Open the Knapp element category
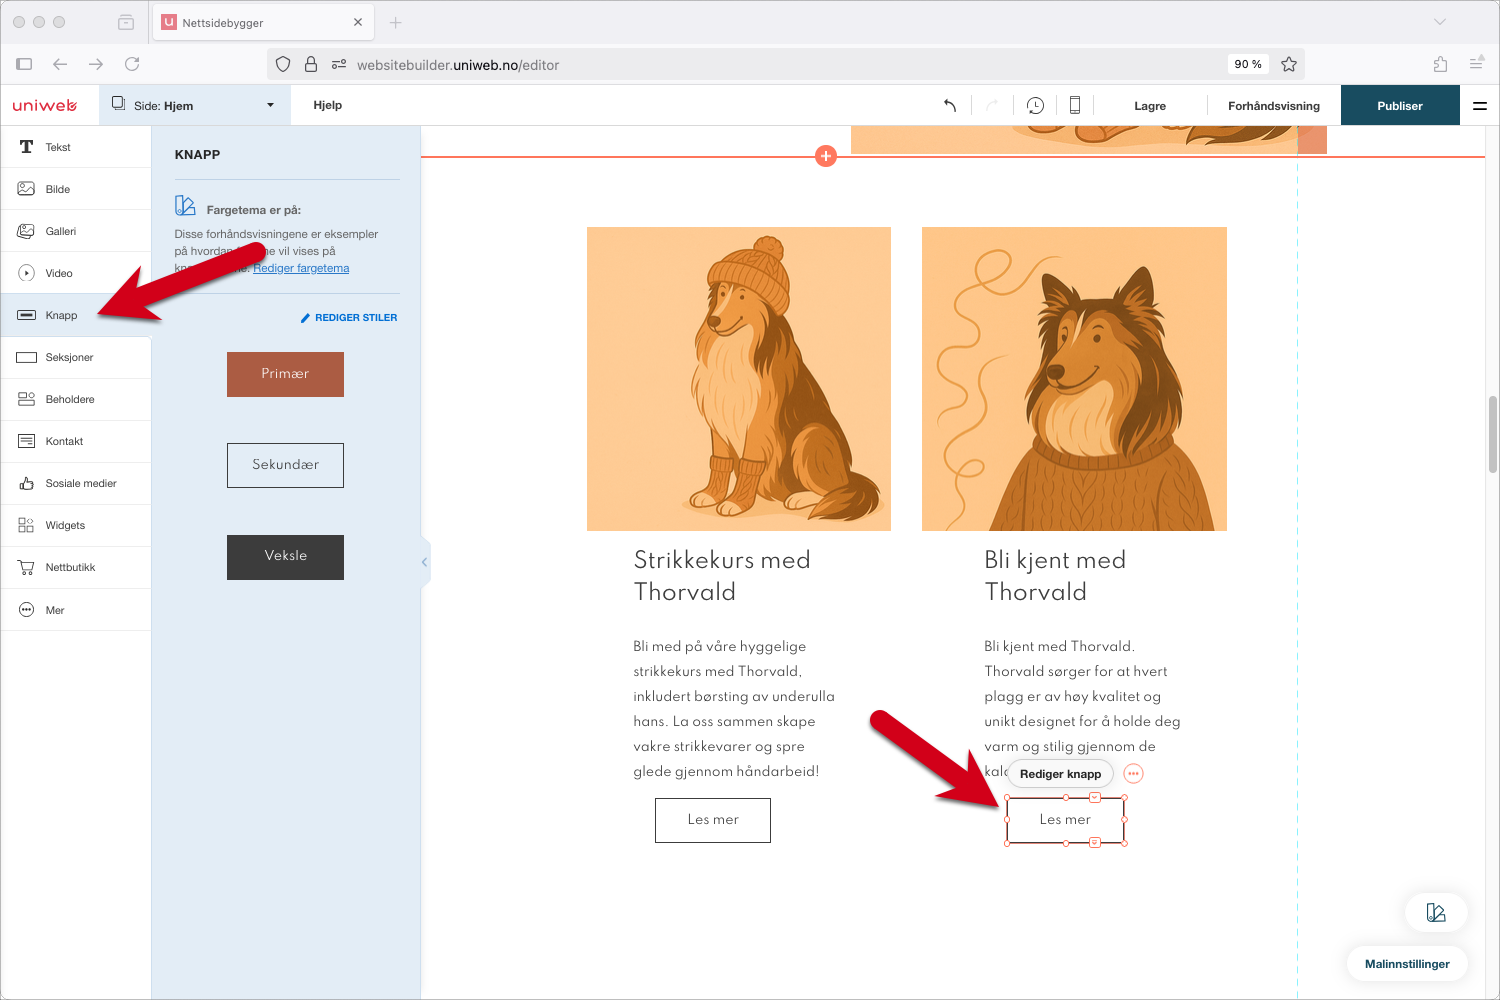 click(x=76, y=315)
